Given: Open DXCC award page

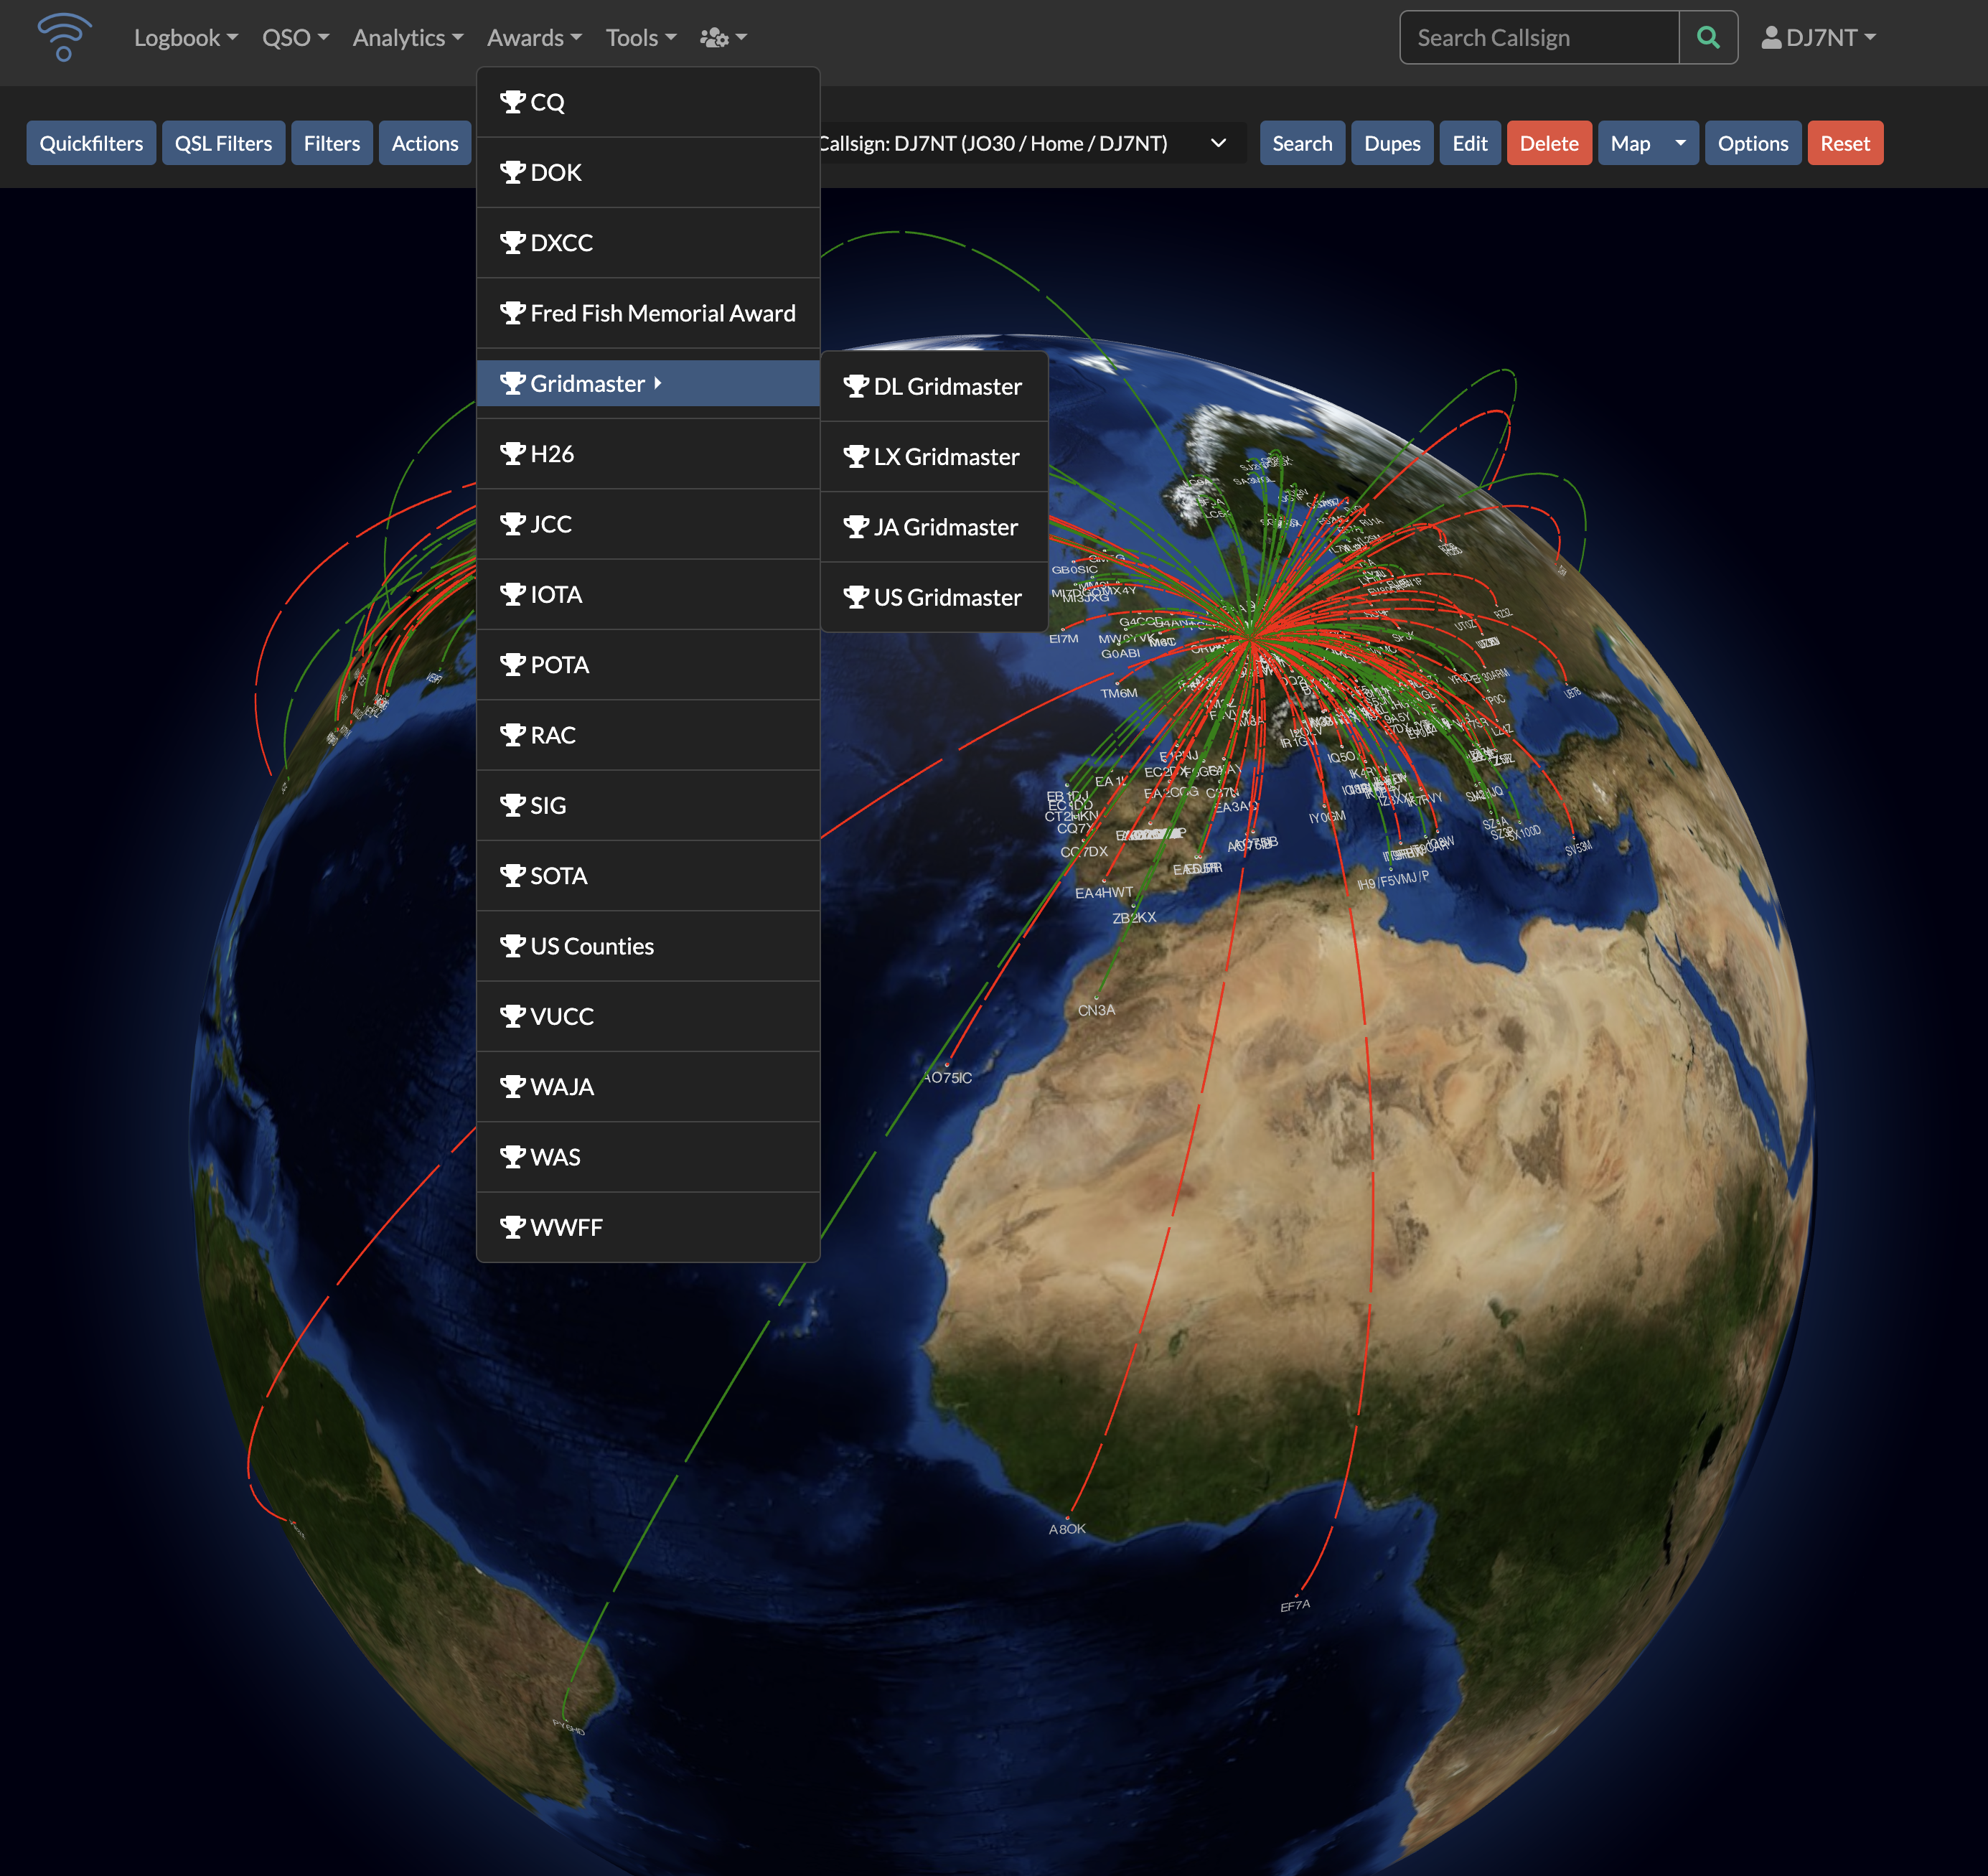Looking at the screenshot, I should click(x=649, y=242).
